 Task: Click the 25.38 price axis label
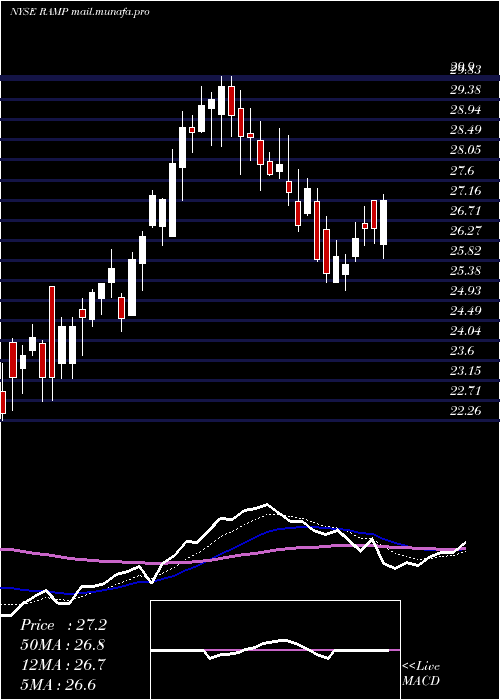click(465, 271)
